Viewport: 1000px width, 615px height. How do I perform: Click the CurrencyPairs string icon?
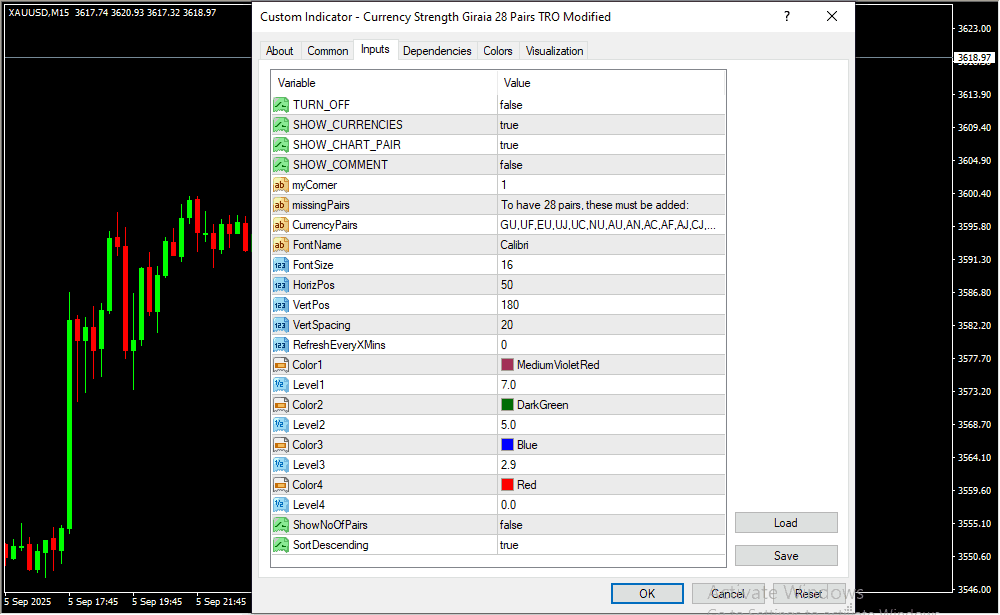pos(281,225)
